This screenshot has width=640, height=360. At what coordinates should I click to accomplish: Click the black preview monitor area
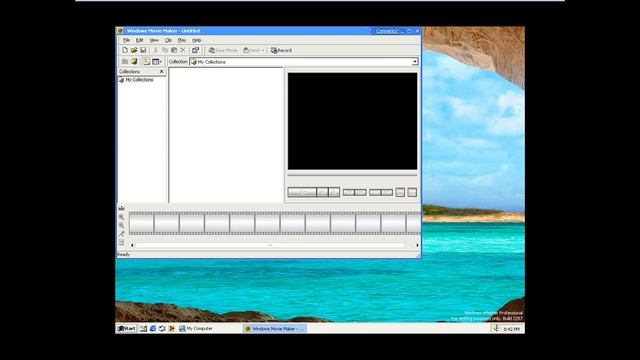(352, 121)
